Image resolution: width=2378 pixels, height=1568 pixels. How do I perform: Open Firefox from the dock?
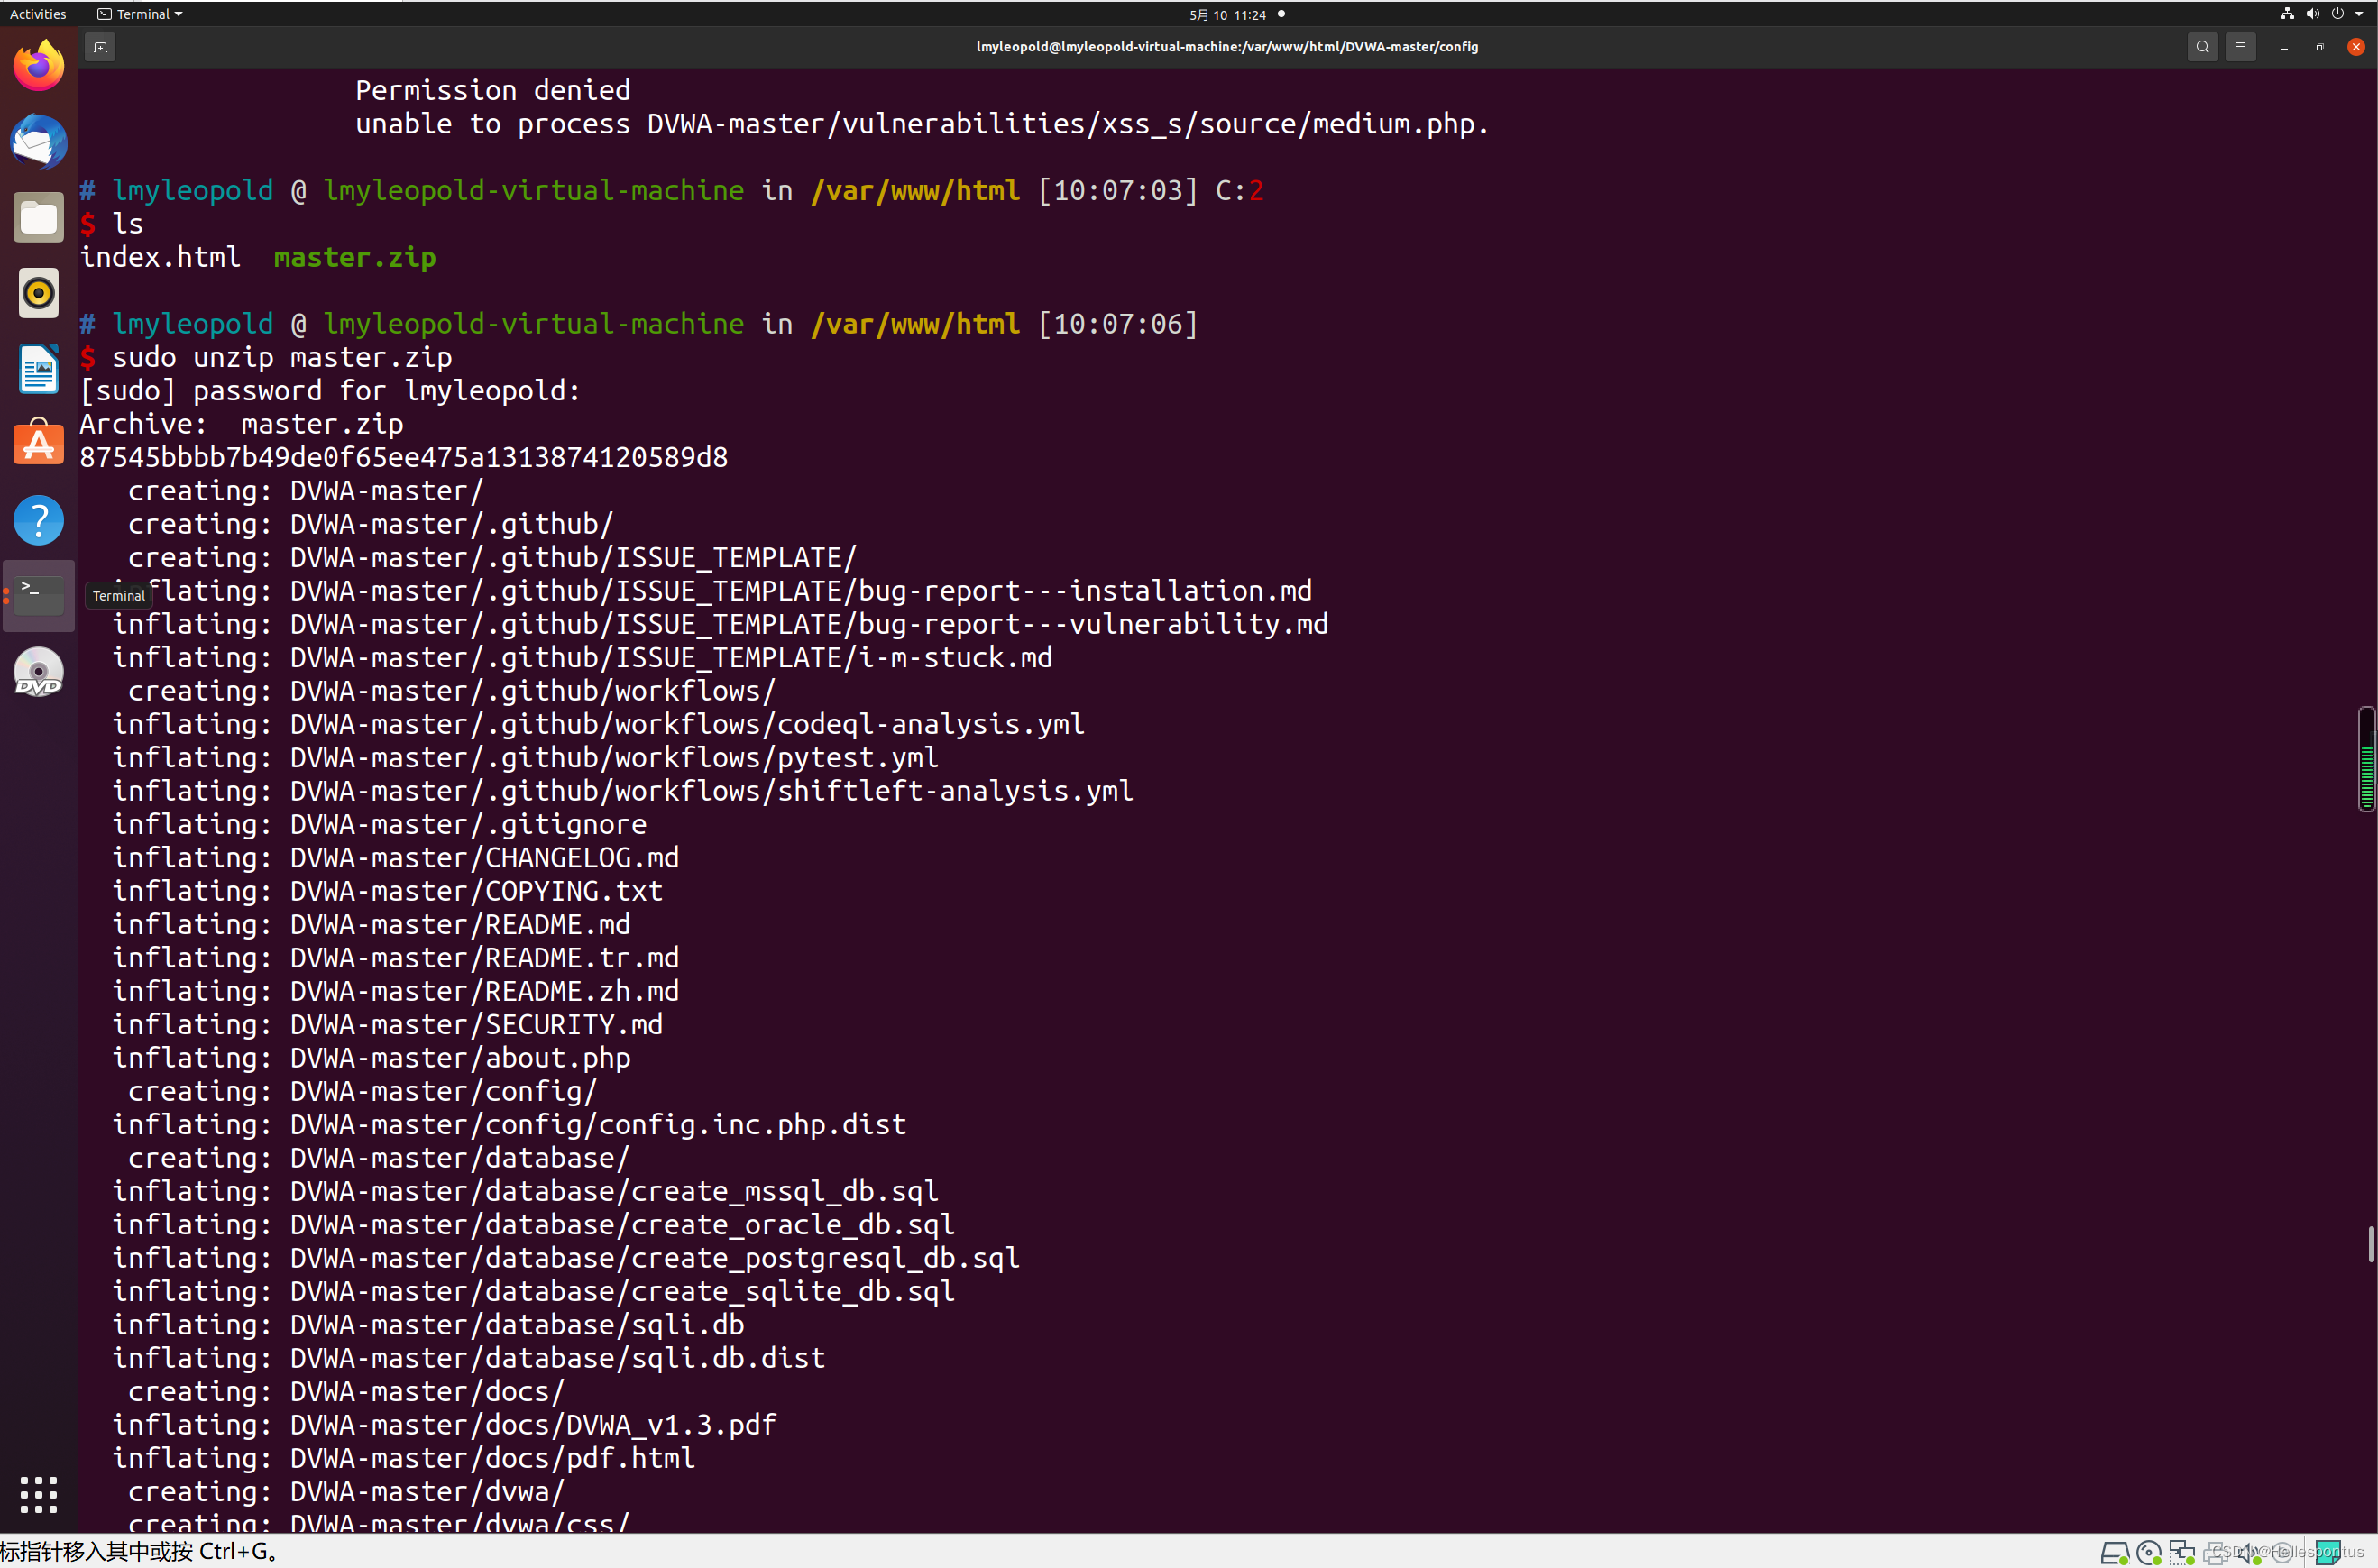[39, 66]
